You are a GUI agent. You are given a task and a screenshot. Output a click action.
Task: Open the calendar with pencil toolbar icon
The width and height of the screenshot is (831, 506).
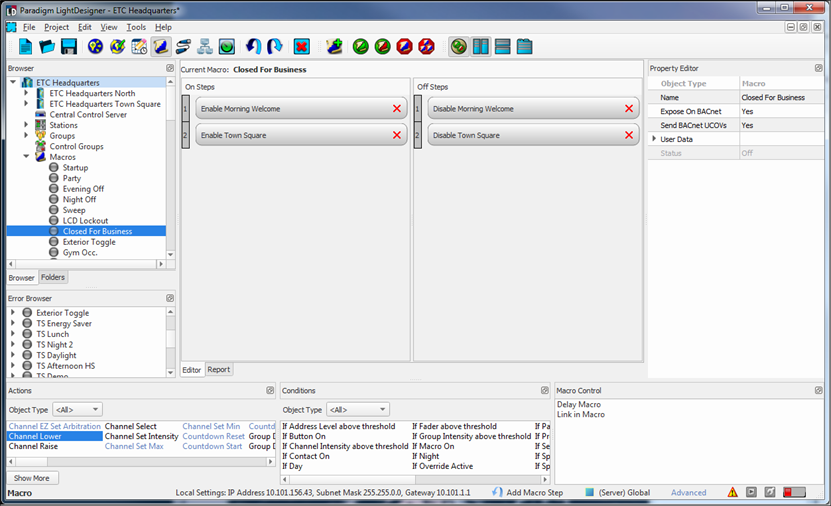coord(139,47)
